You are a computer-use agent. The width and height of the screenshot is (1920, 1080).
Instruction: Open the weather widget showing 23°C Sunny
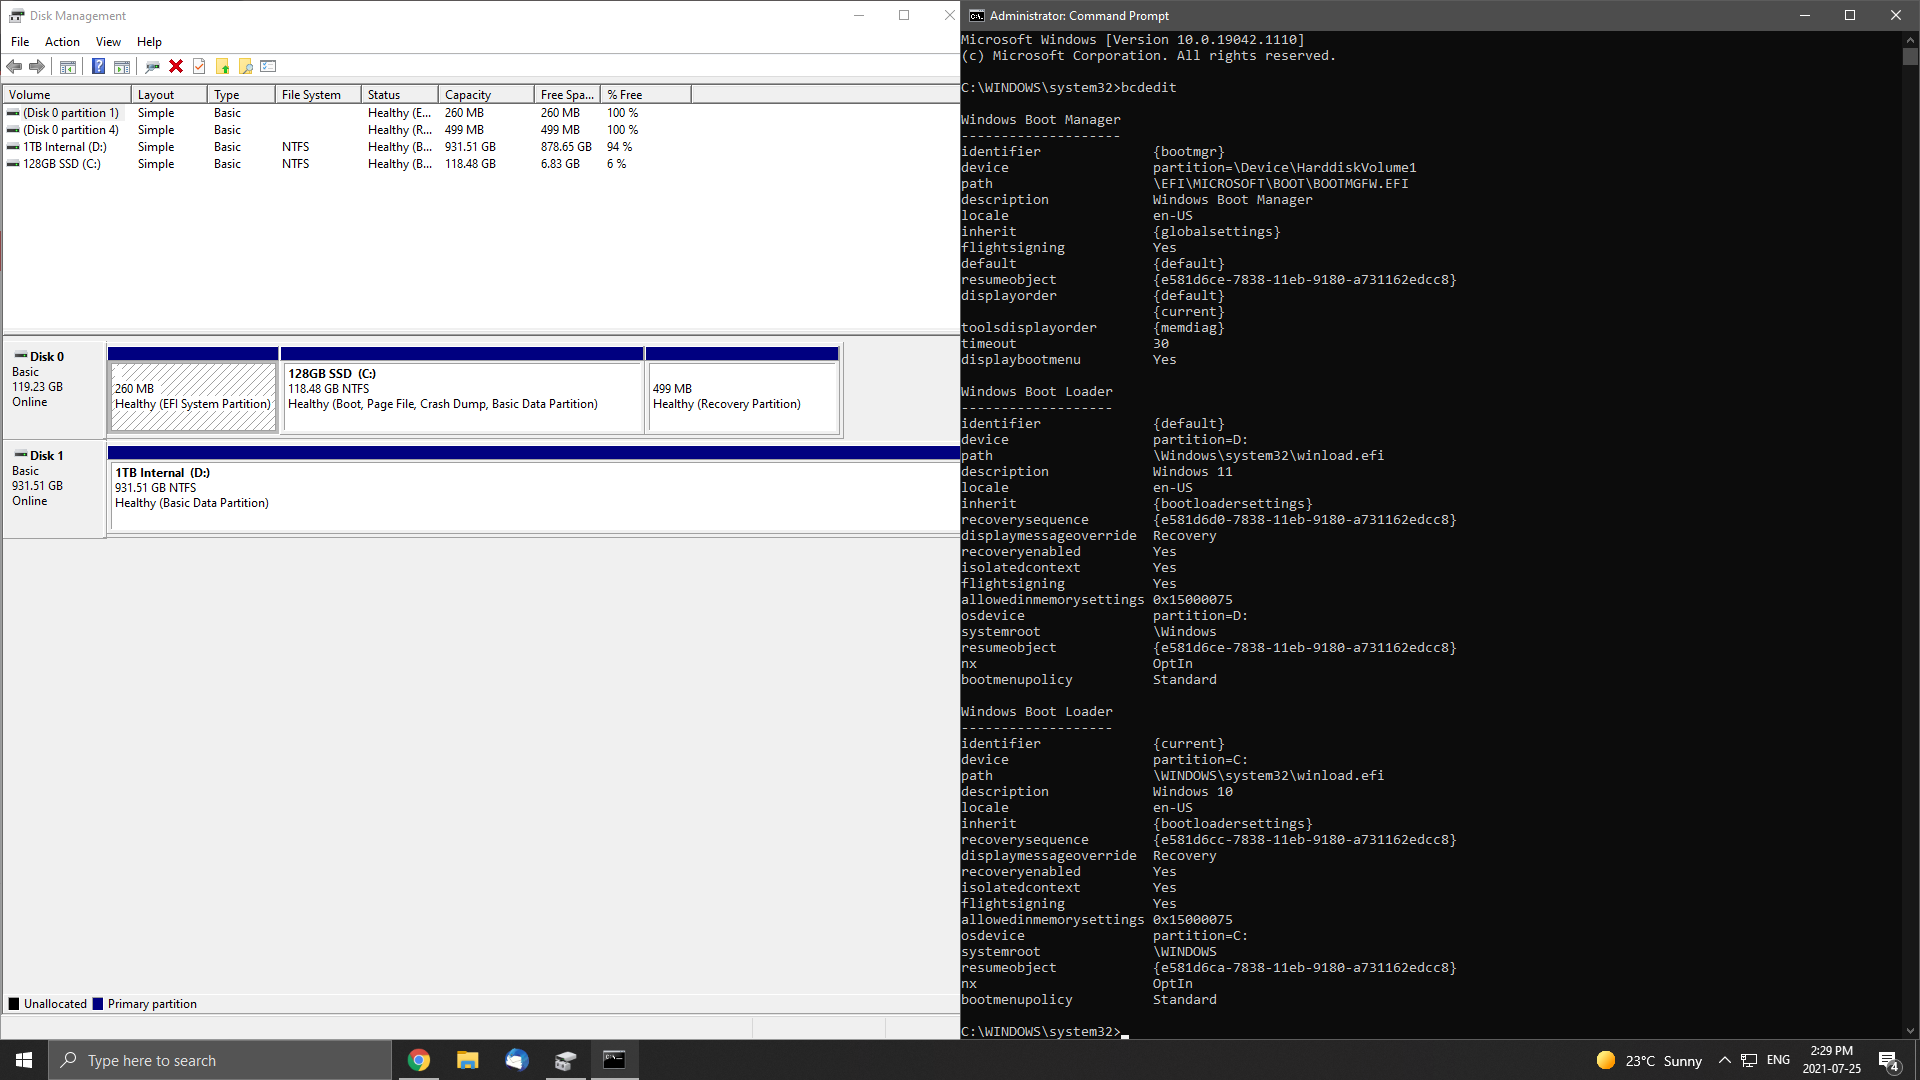click(1649, 1060)
